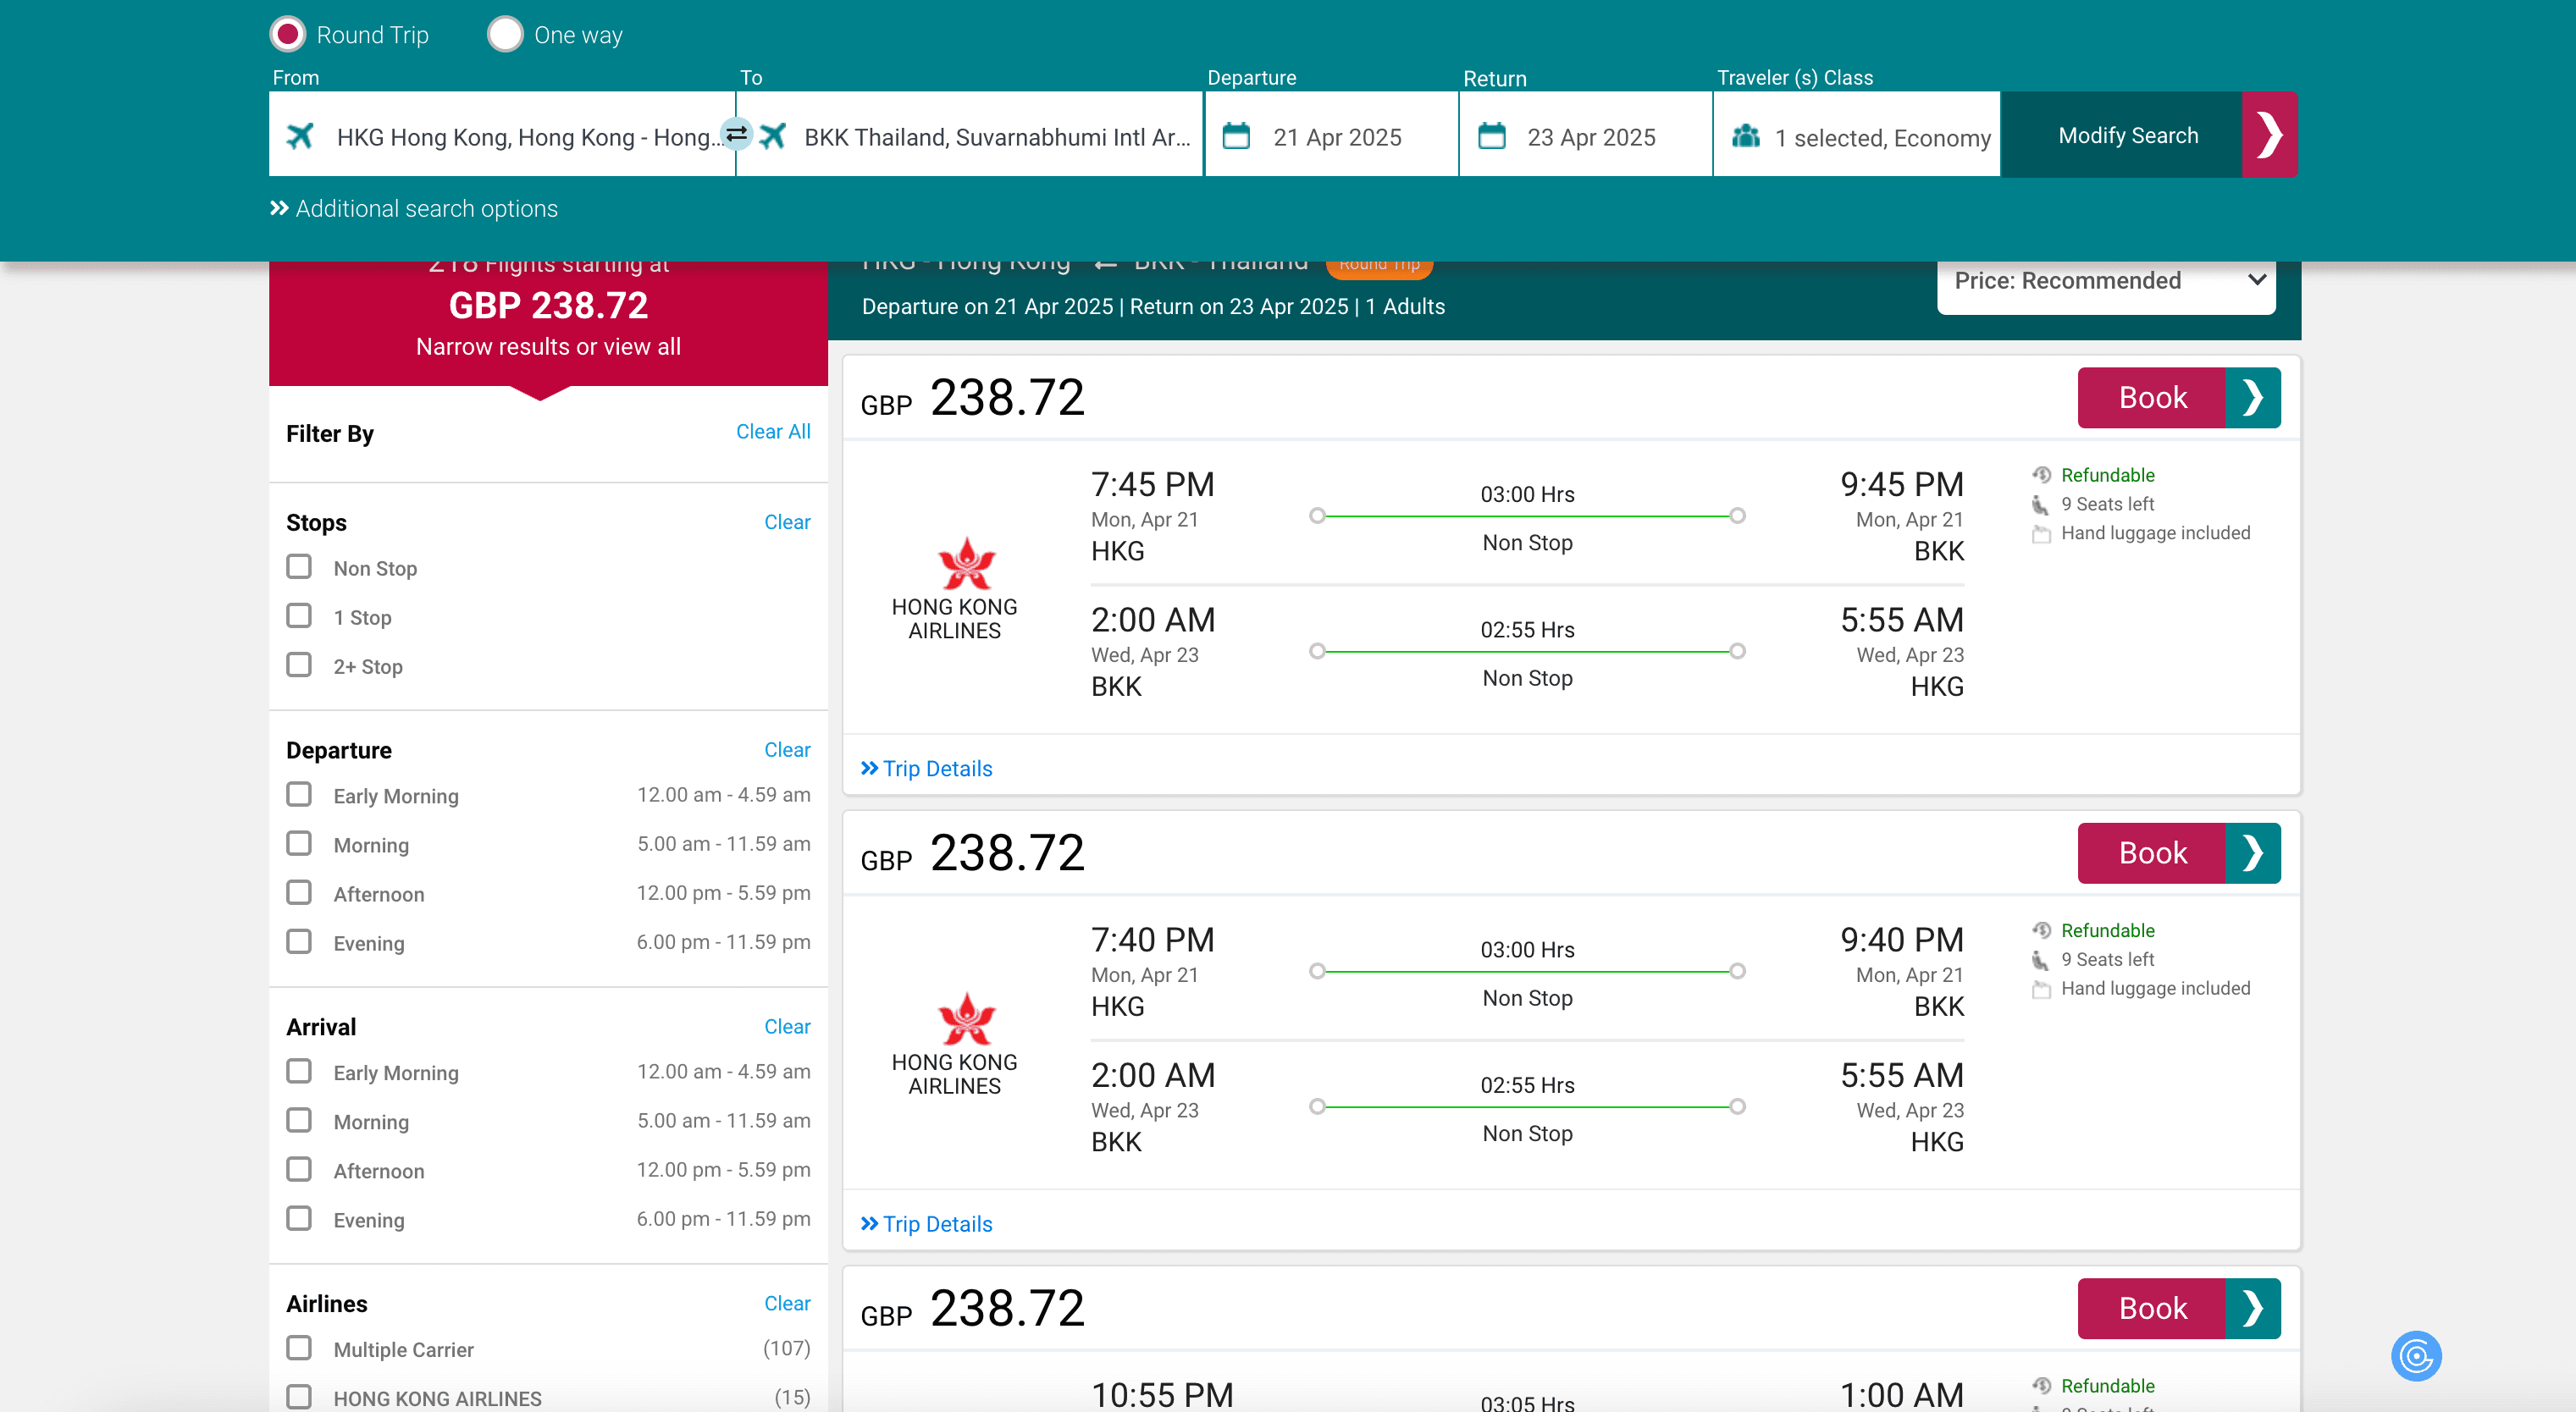Image resolution: width=2576 pixels, height=1412 pixels.
Task: Click the airplane icon in the From field
Action: pos(300,136)
